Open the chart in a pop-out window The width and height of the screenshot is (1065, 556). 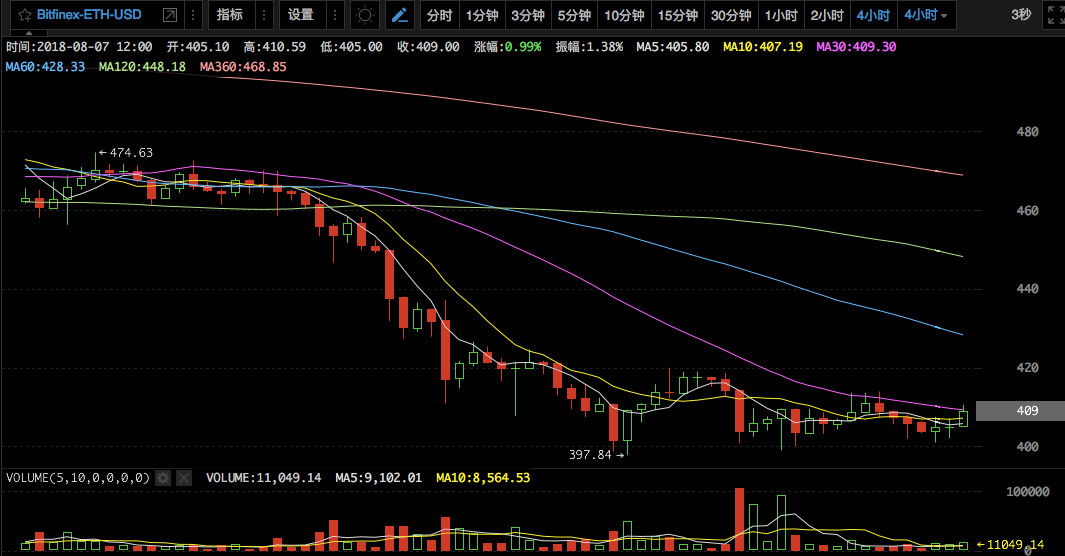(170, 15)
